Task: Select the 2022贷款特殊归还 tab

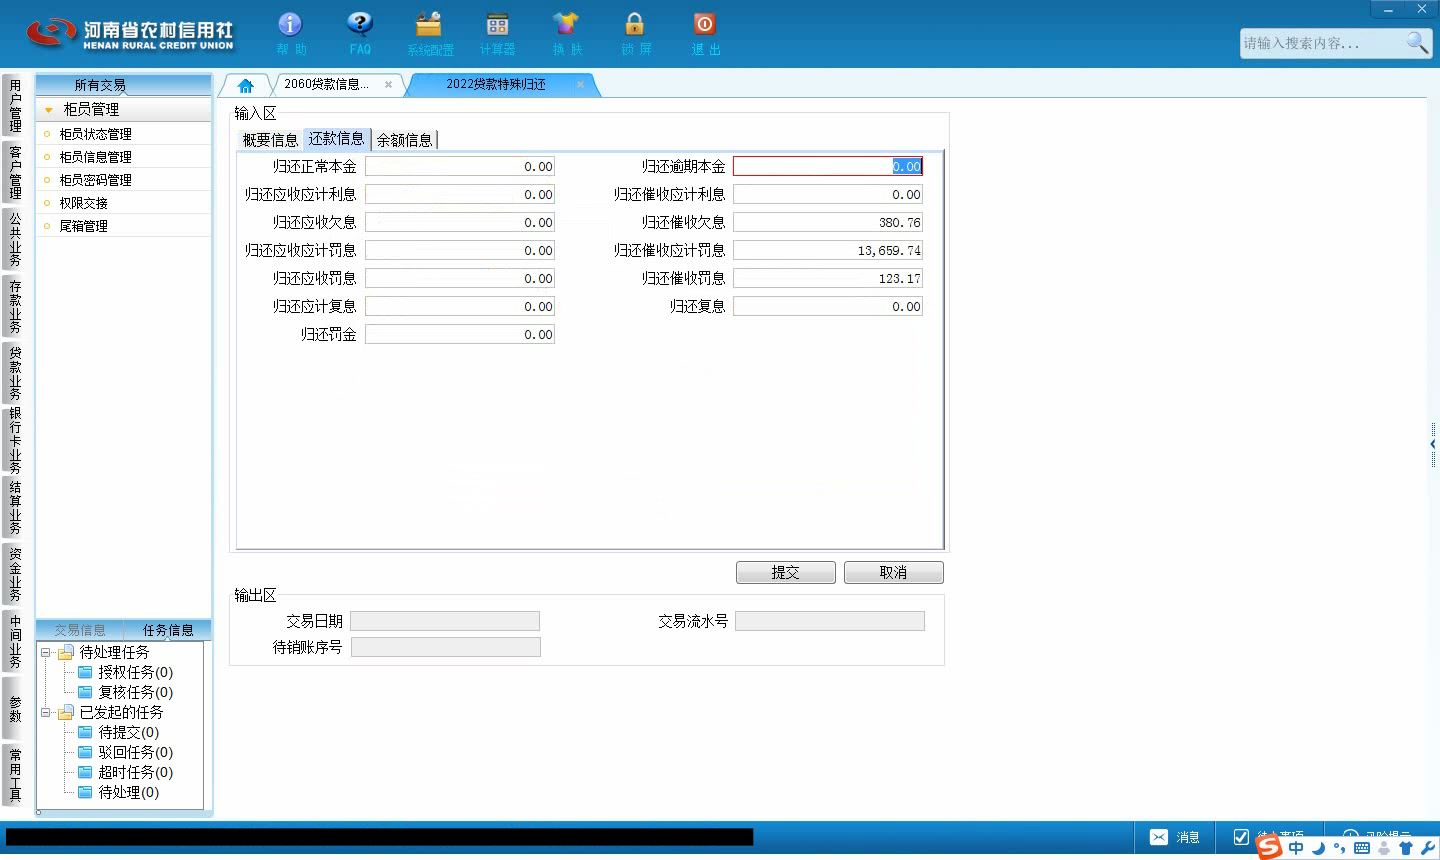Action: (496, 85)
